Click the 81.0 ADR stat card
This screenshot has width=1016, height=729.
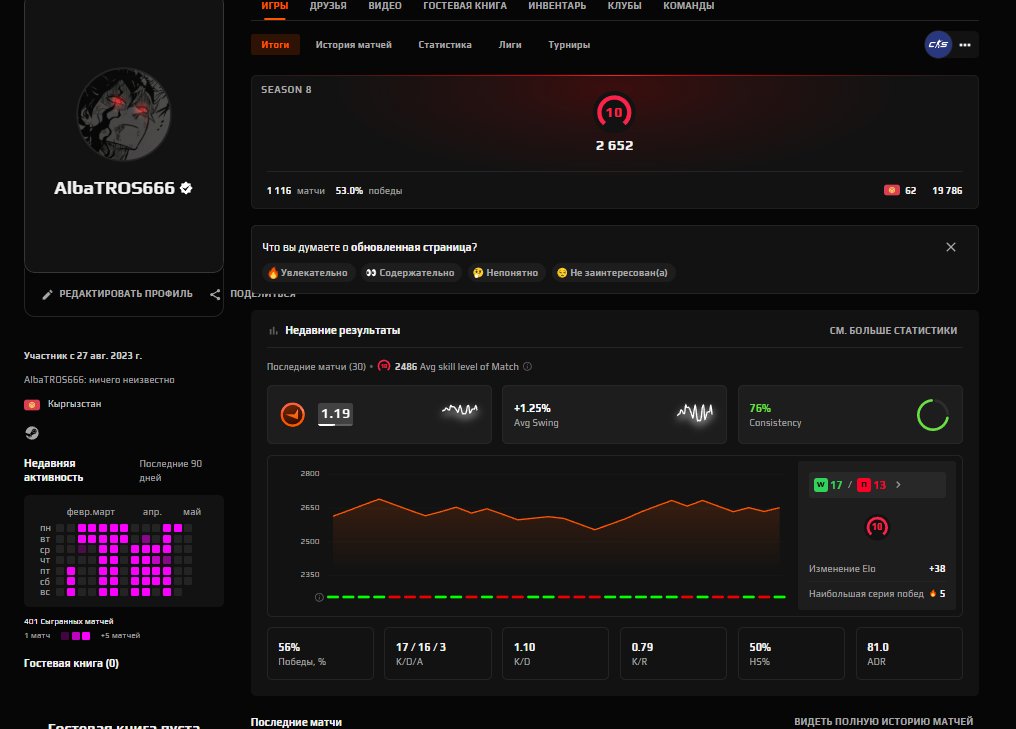tap(909, 653)
